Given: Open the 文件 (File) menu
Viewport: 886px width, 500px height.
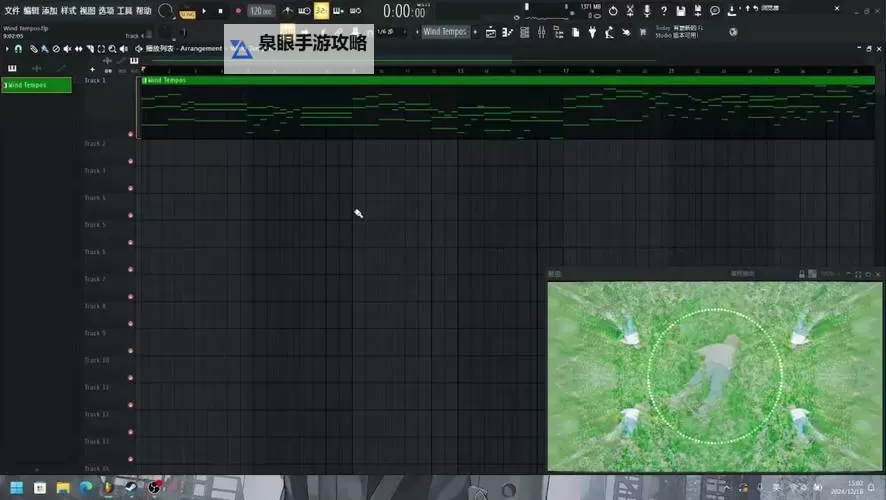Looking at the screenshot, I should click(12, 11).
